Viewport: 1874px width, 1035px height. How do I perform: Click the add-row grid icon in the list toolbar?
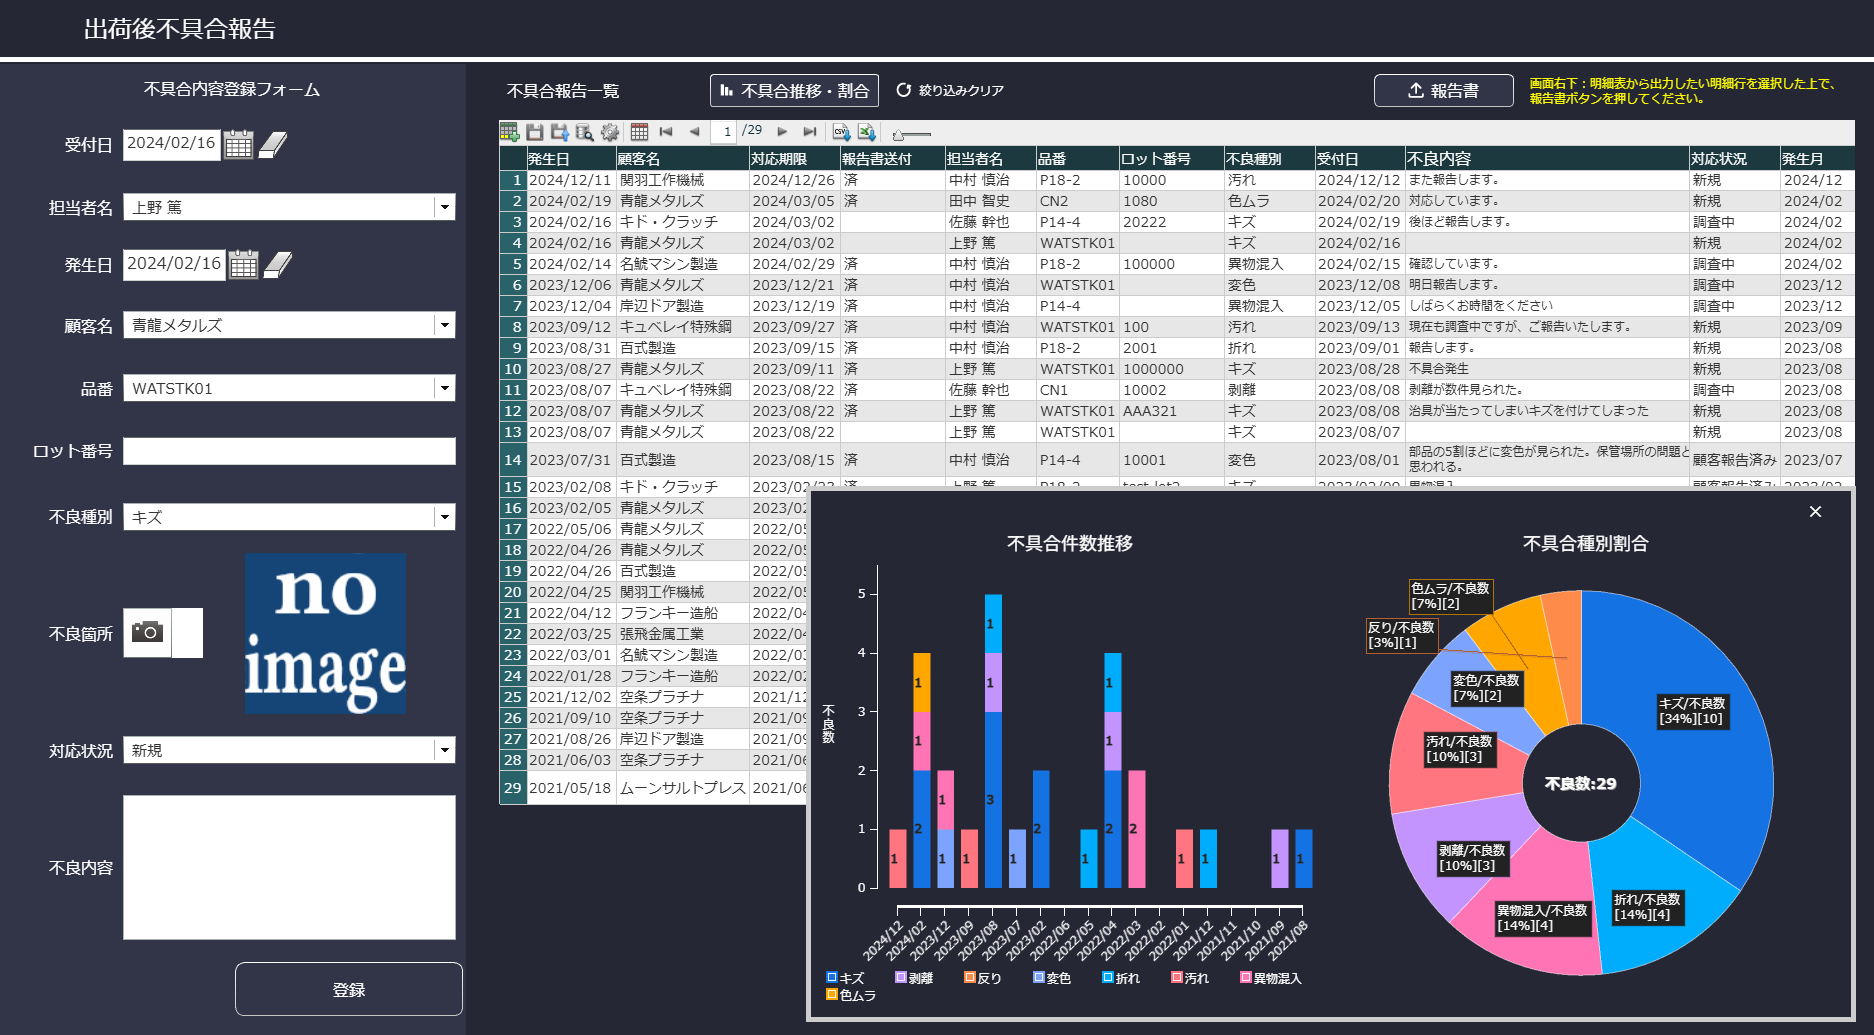click(510, 132)
